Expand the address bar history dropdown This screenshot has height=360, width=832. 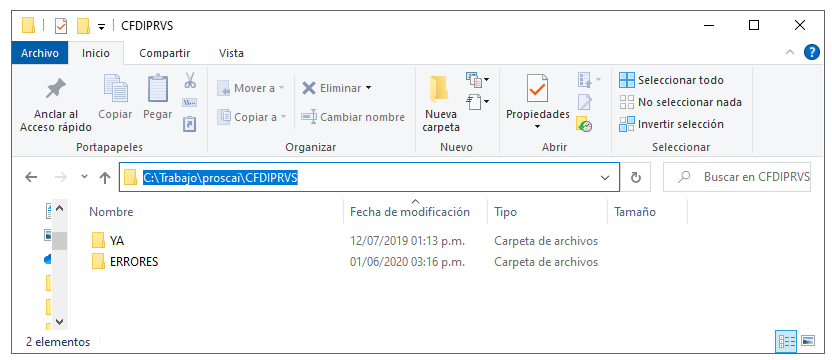605,178
